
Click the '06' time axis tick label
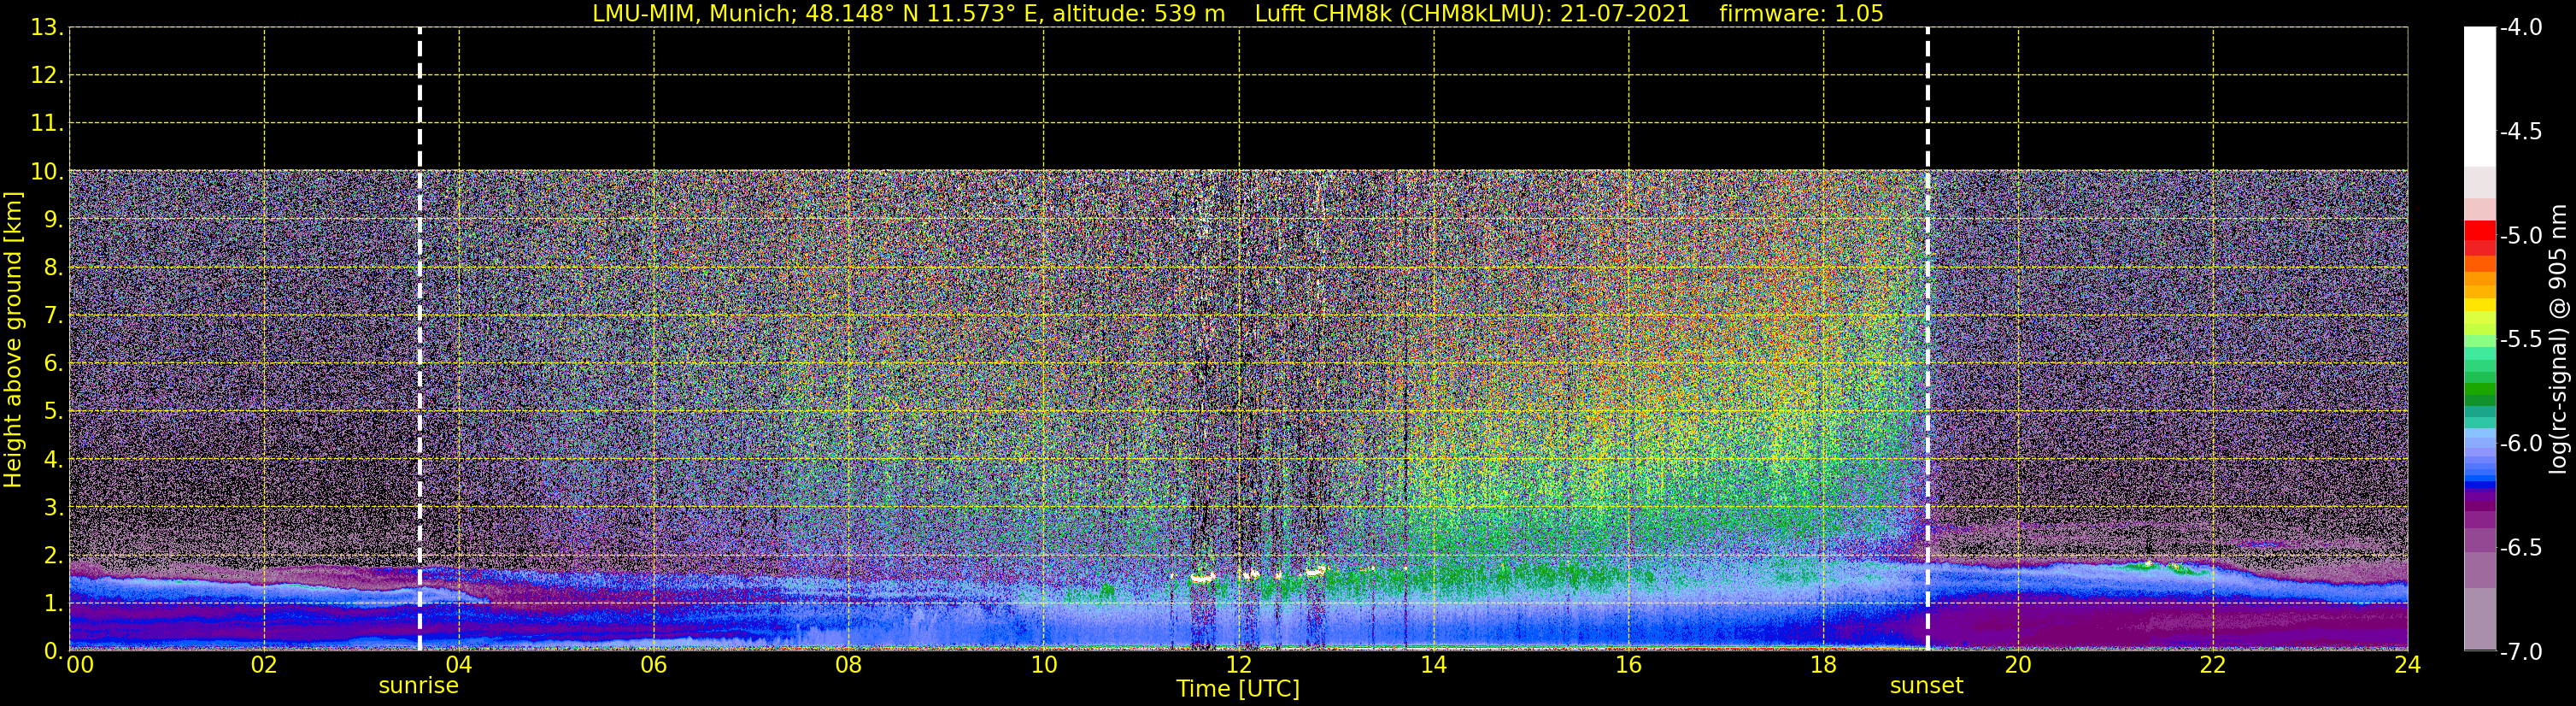point(654,665)
